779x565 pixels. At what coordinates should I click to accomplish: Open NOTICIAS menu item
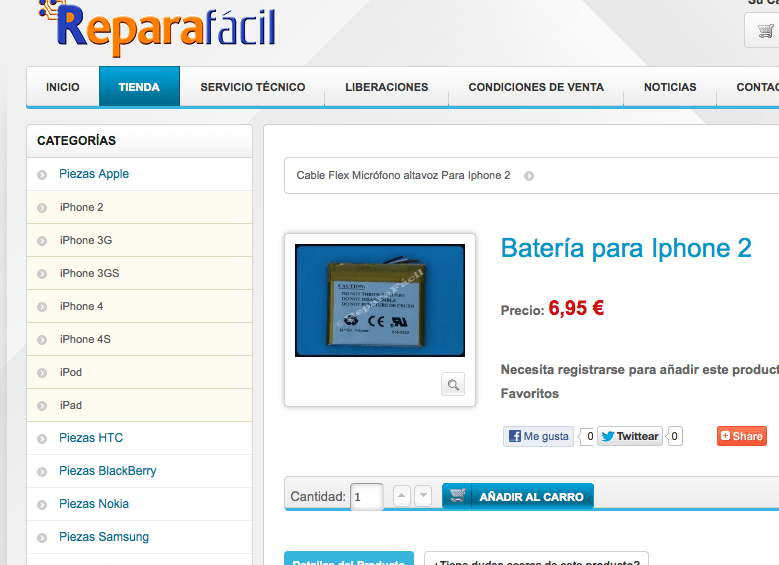click(x=670, y=86)
